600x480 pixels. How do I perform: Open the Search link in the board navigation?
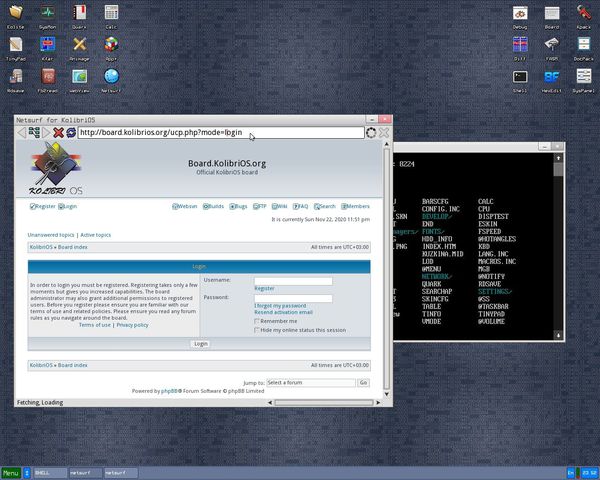324,206
